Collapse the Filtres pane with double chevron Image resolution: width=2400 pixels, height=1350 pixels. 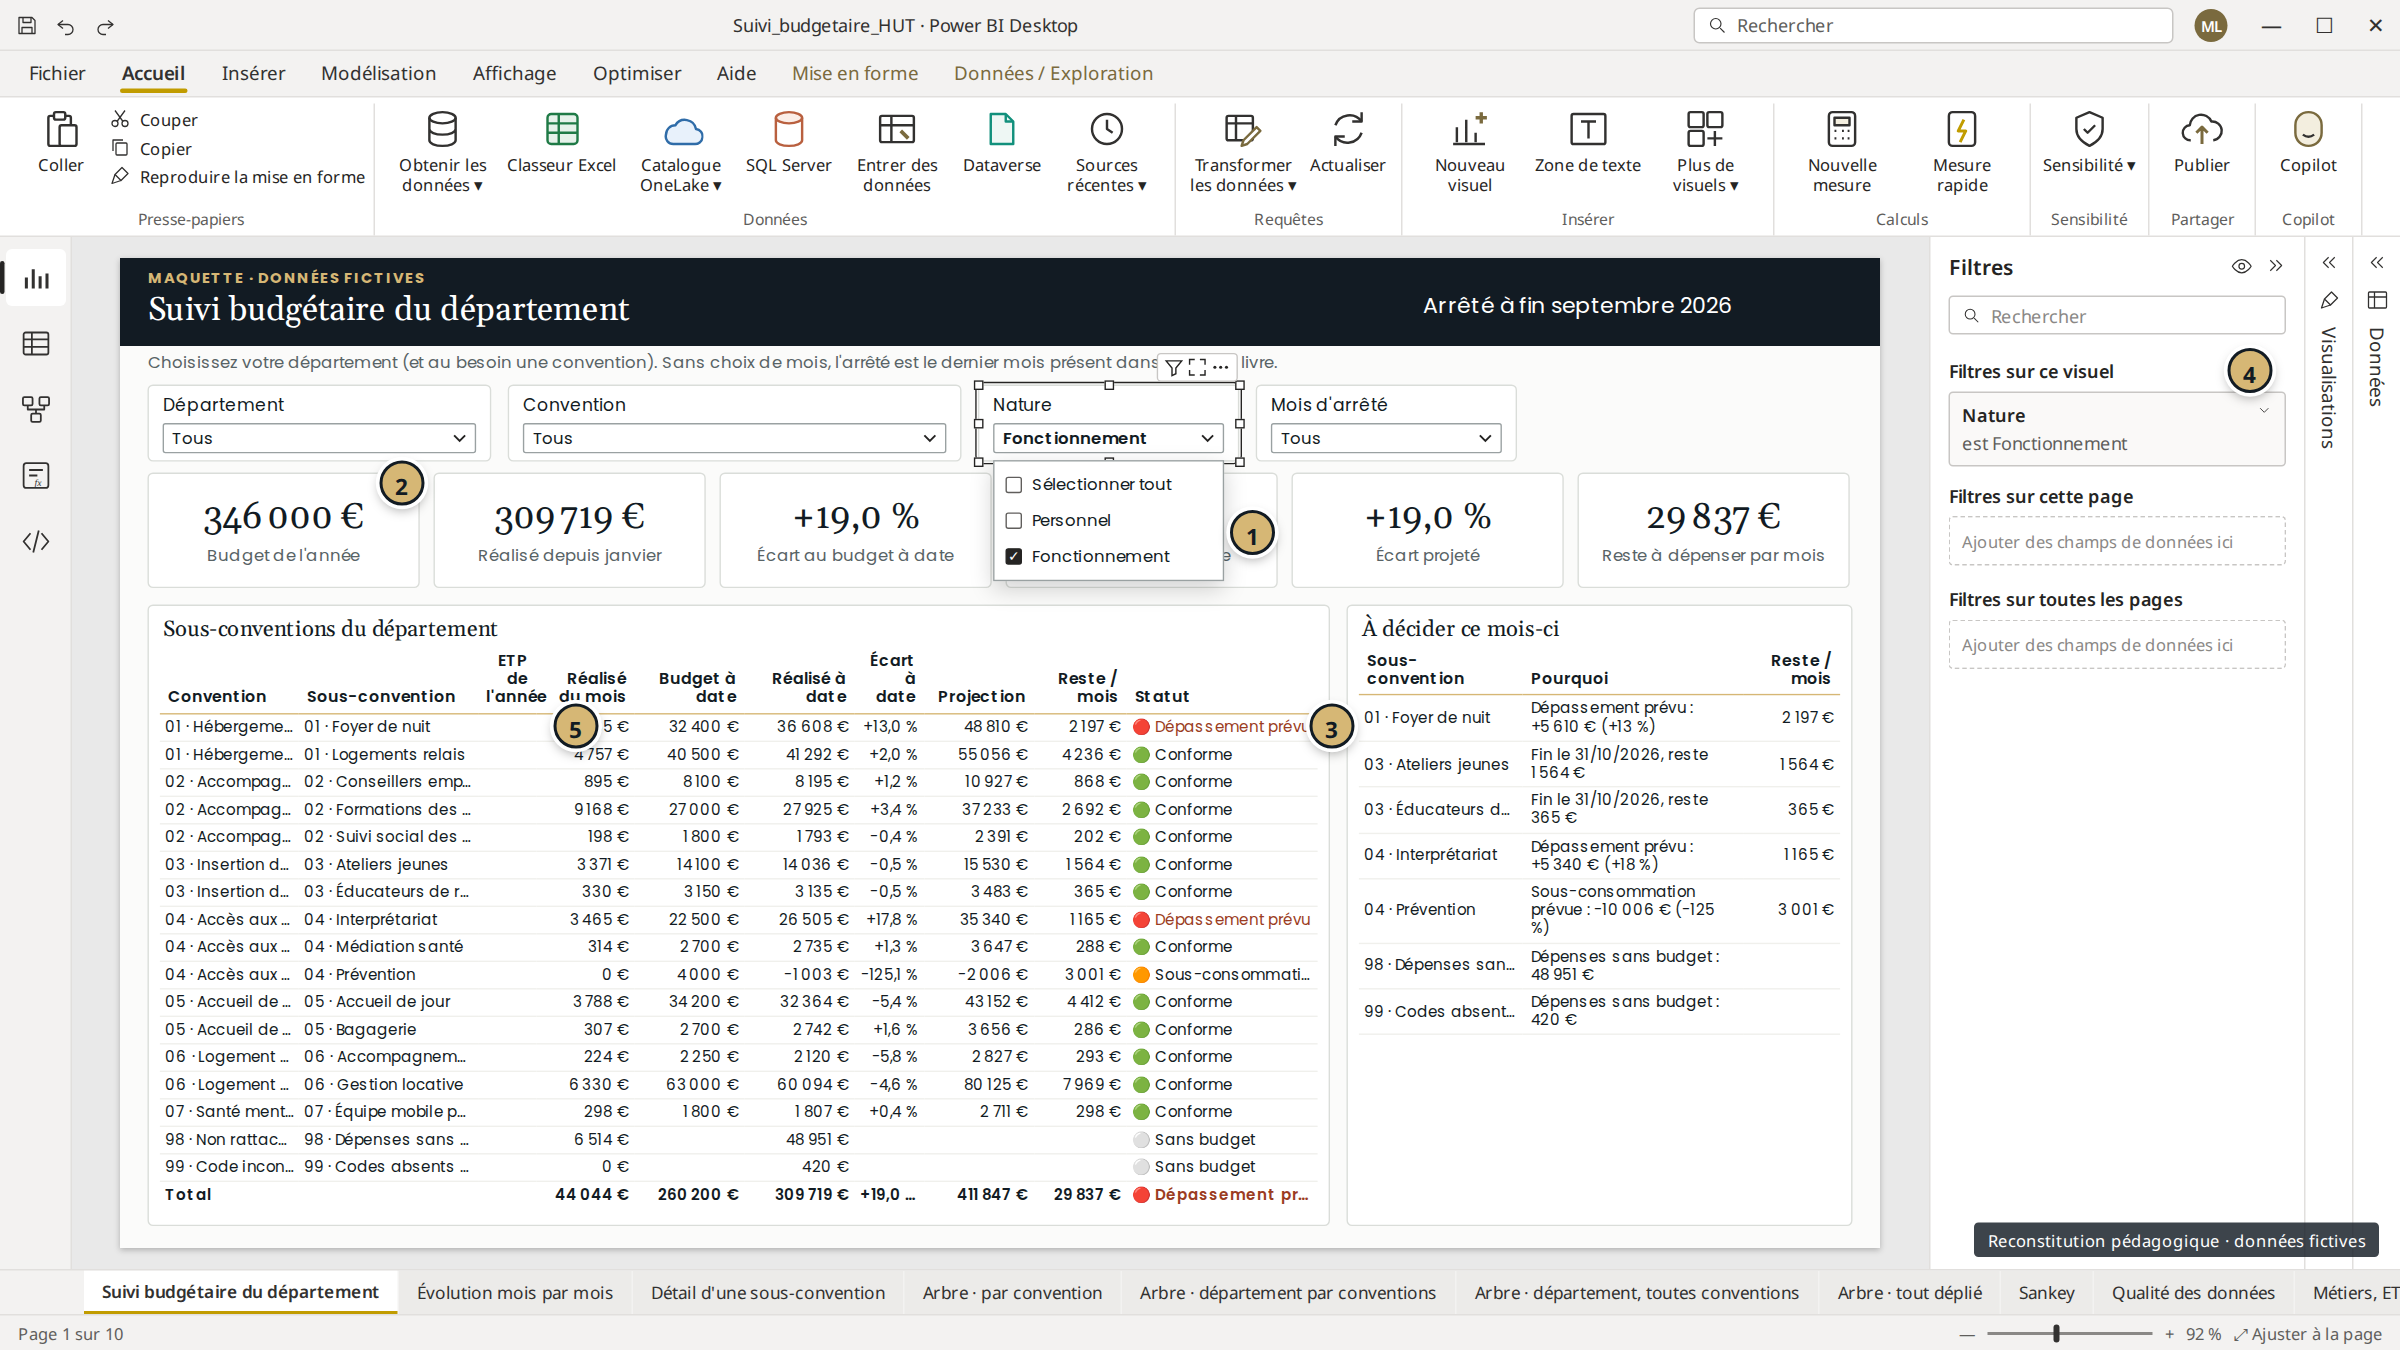[2276, 266]
